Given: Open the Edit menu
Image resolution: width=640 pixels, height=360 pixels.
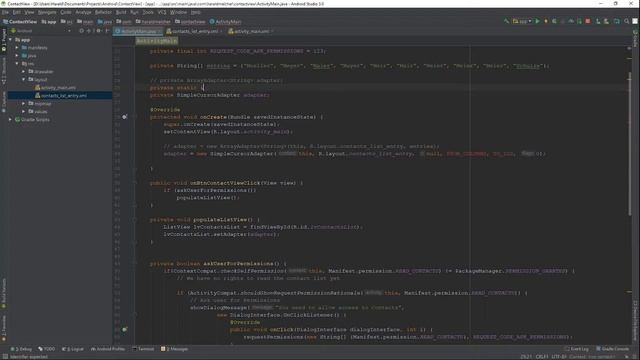Looking at the screenshot, I should point(16,12).
